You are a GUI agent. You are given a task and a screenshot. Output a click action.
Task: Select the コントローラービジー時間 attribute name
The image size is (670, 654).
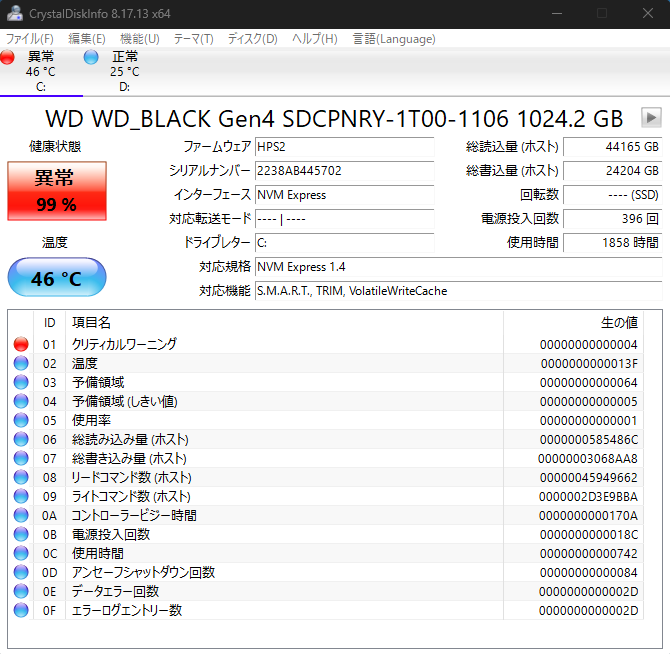click(x=134, y=515)
